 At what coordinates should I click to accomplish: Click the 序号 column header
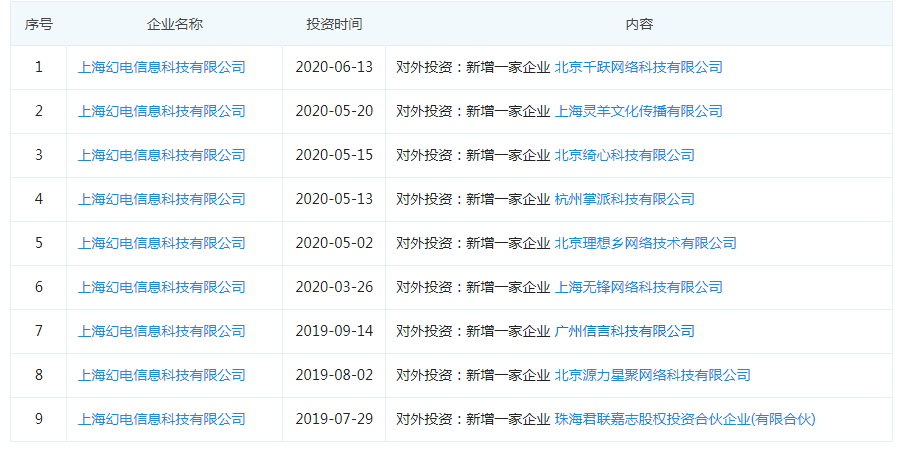[38, 23]
